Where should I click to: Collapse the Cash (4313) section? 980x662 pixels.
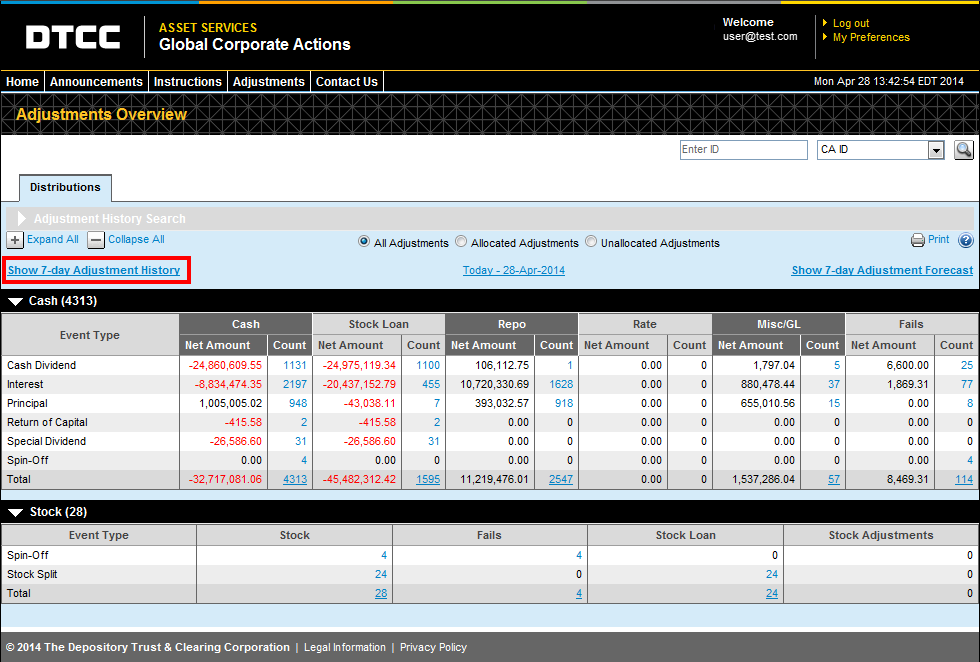pos(15,301)
